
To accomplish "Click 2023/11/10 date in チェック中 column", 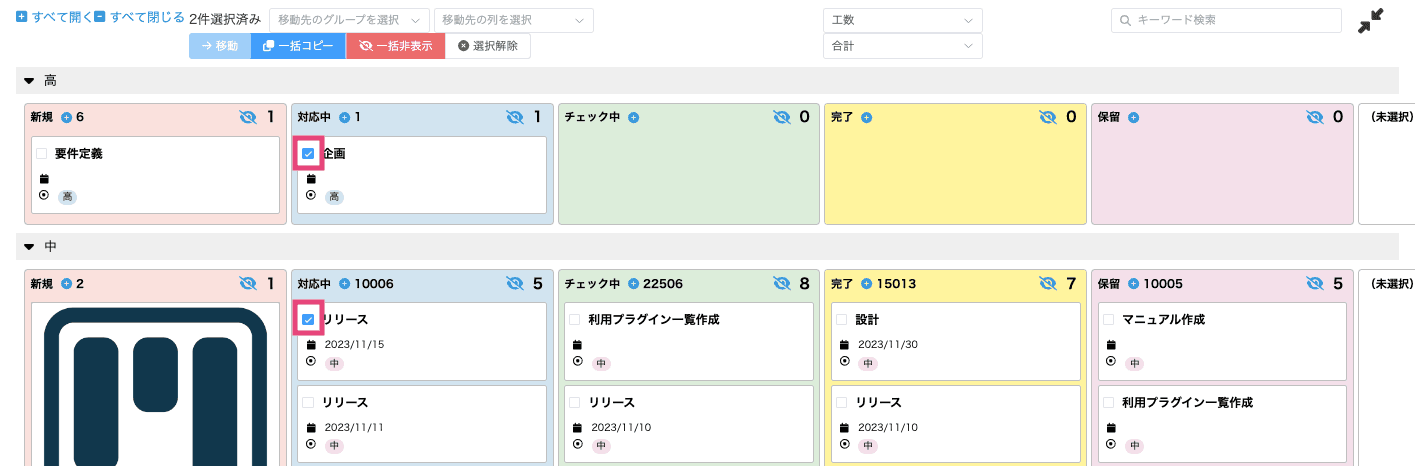I will [x=621, y=427].
